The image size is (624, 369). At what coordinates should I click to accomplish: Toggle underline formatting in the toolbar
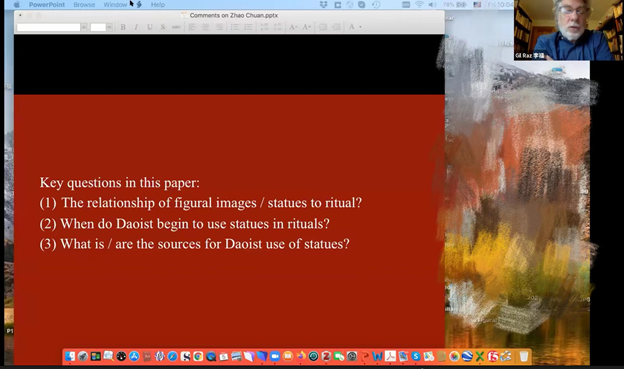(x=150, y=27)
